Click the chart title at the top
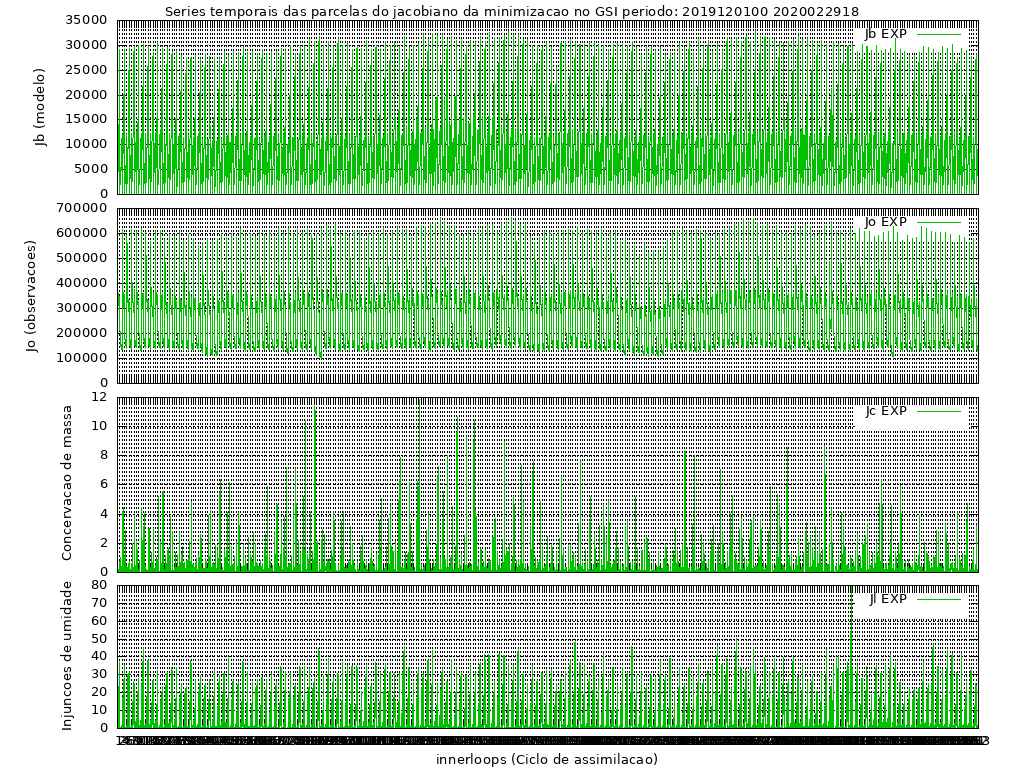The width and height of the screenshot is (1024, 768). coord(511,11)
